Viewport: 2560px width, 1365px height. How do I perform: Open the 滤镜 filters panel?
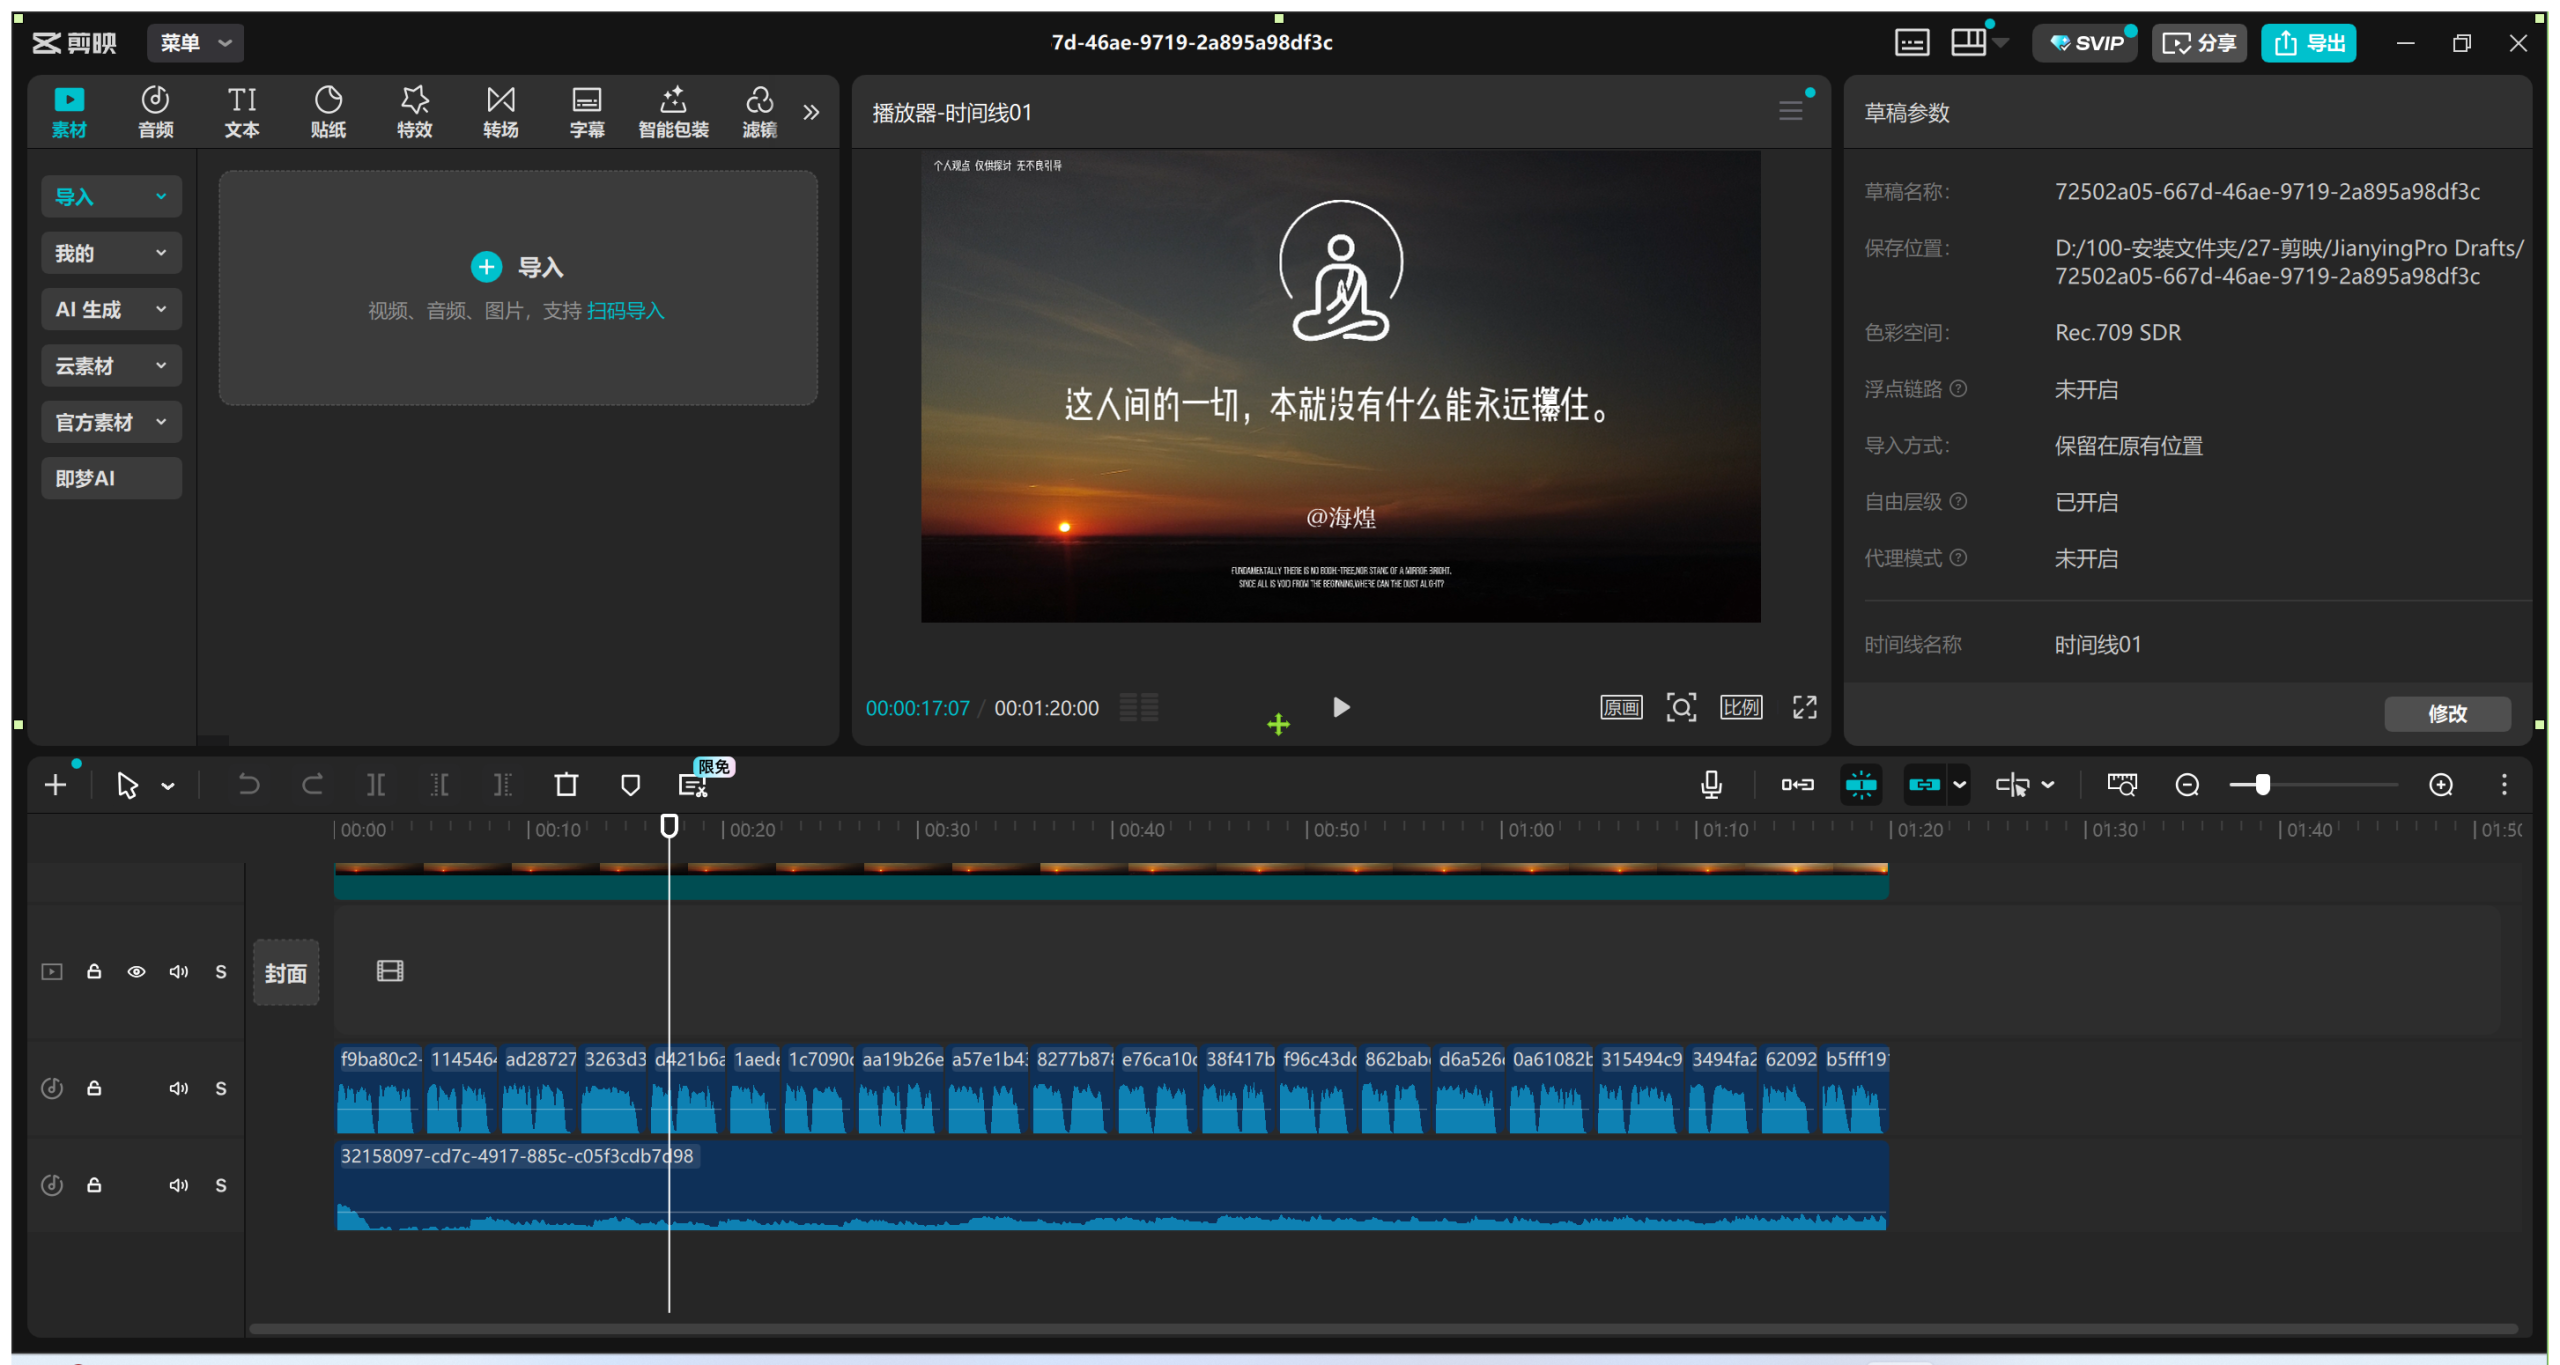tap(760, 110)
